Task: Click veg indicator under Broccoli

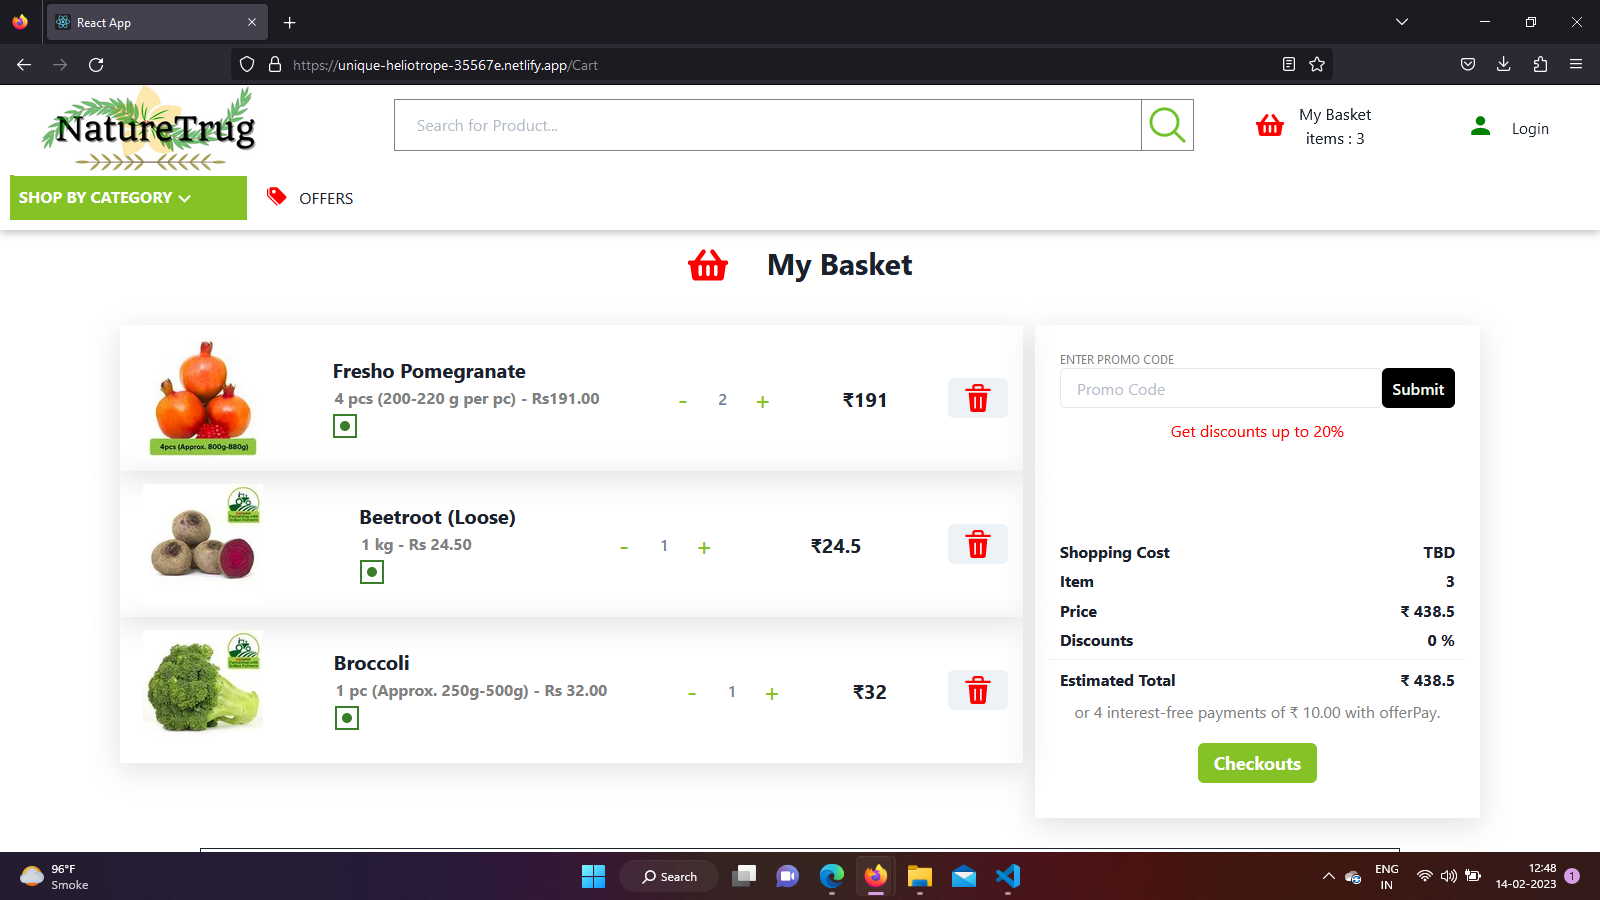Action: click(x=347, y=718)
